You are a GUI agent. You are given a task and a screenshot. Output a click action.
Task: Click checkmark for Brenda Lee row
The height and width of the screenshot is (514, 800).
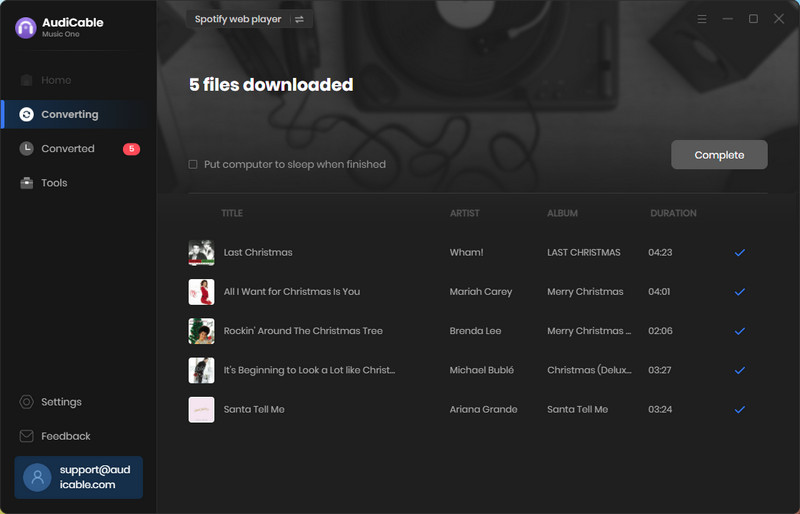pyautogui.click(x=740, y=331)
